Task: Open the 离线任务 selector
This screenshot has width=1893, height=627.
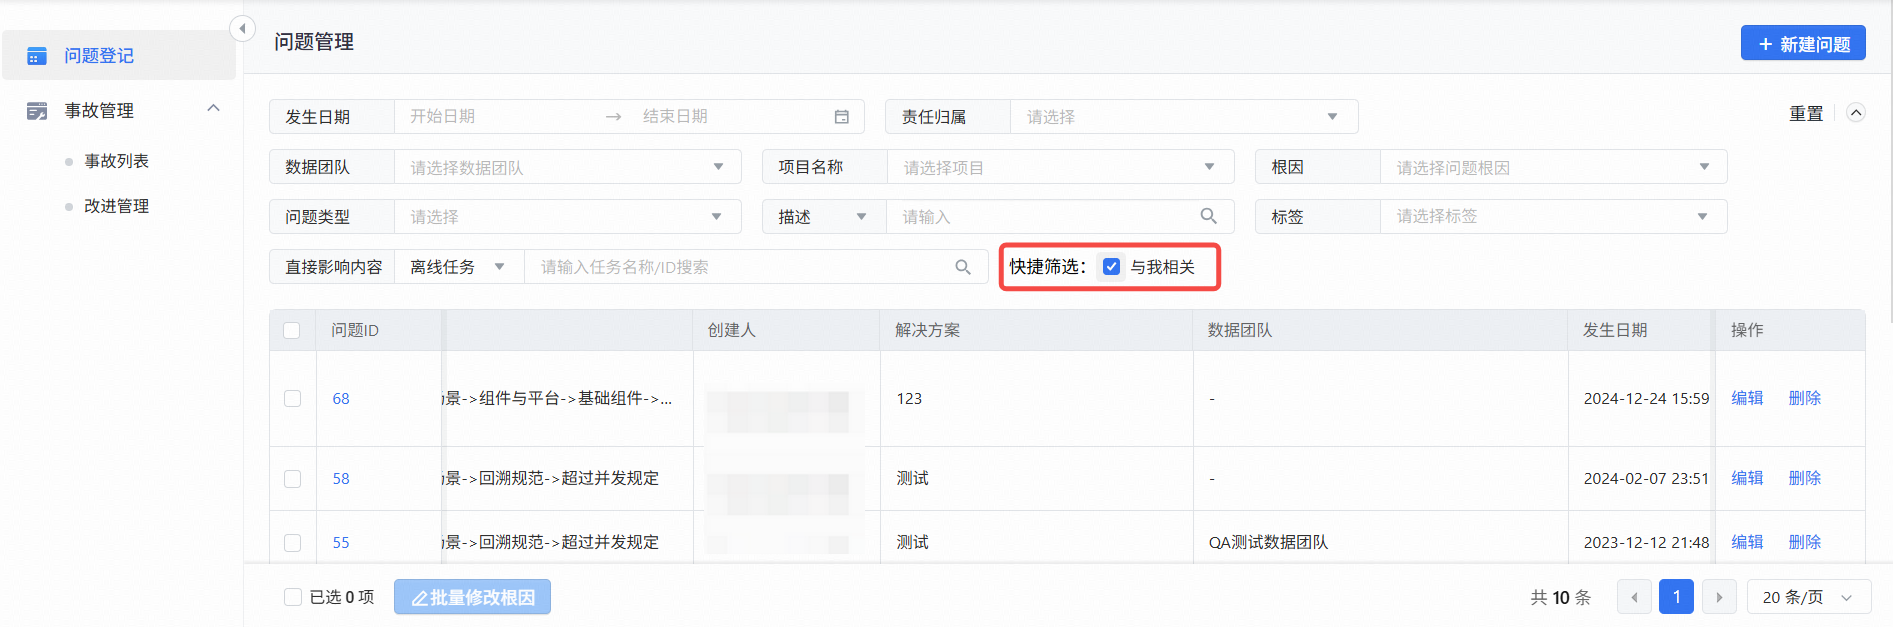Action: click(x=459, y=267)
